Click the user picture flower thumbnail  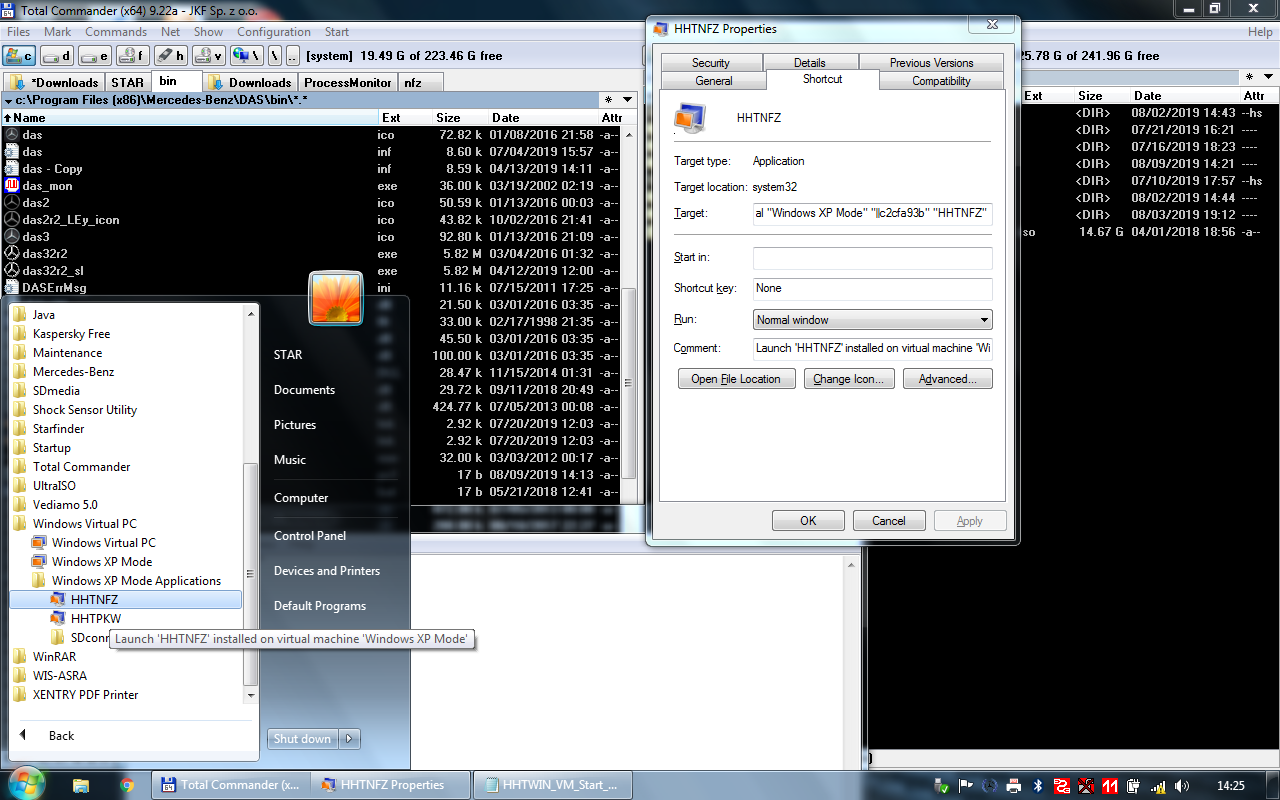click(337, 298)
